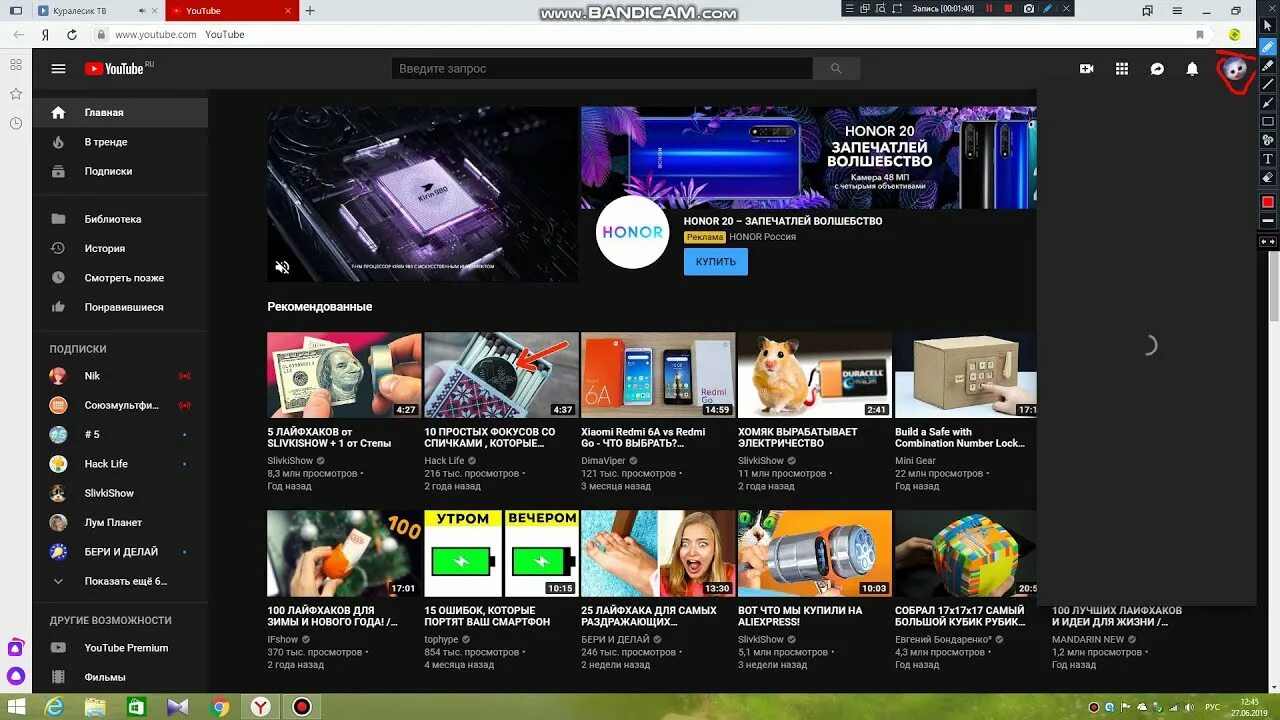Open История in sidebar
Screen dimensions: 1280x720
(120, 248)
